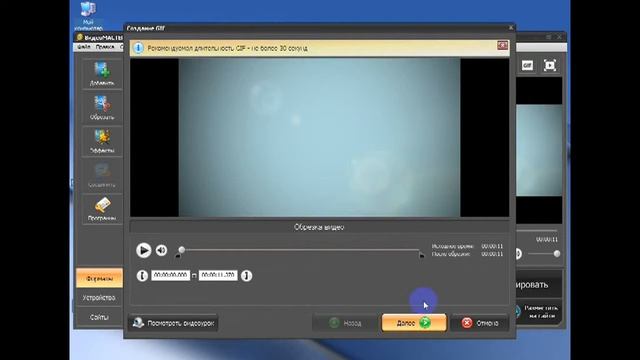Open the Эффекты effects tool in the sidebar

102,141
